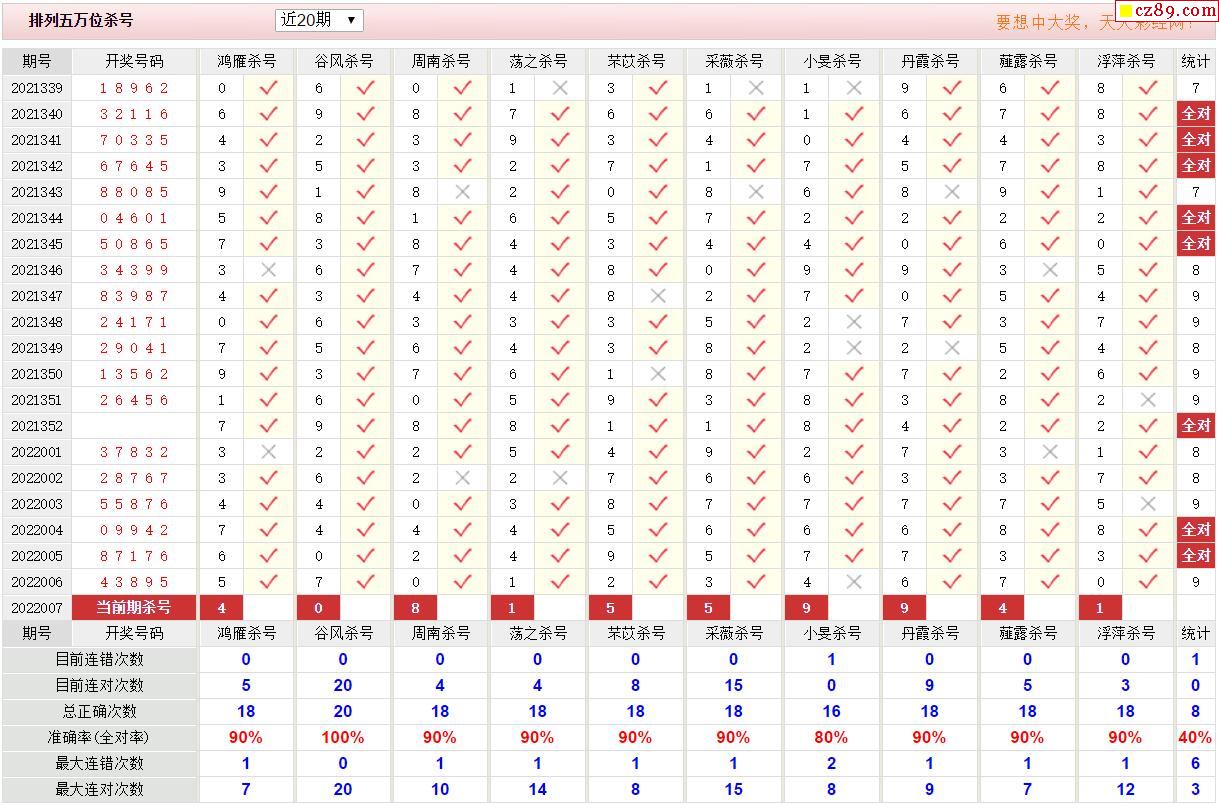1219x808 pixels.
Task: Click the red 全对 badge in row 2021342
Action: (1196, 166)
